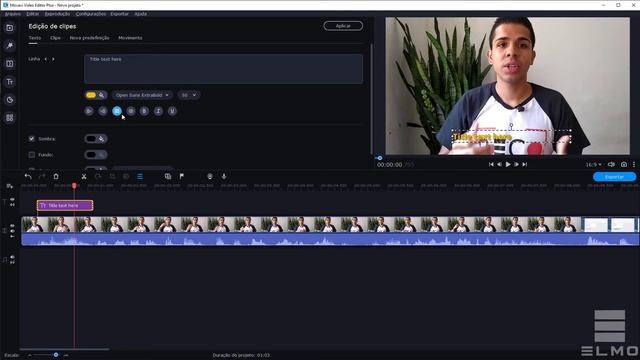
Task: Toggle underline text formatting
Action: tap(172, 111)
